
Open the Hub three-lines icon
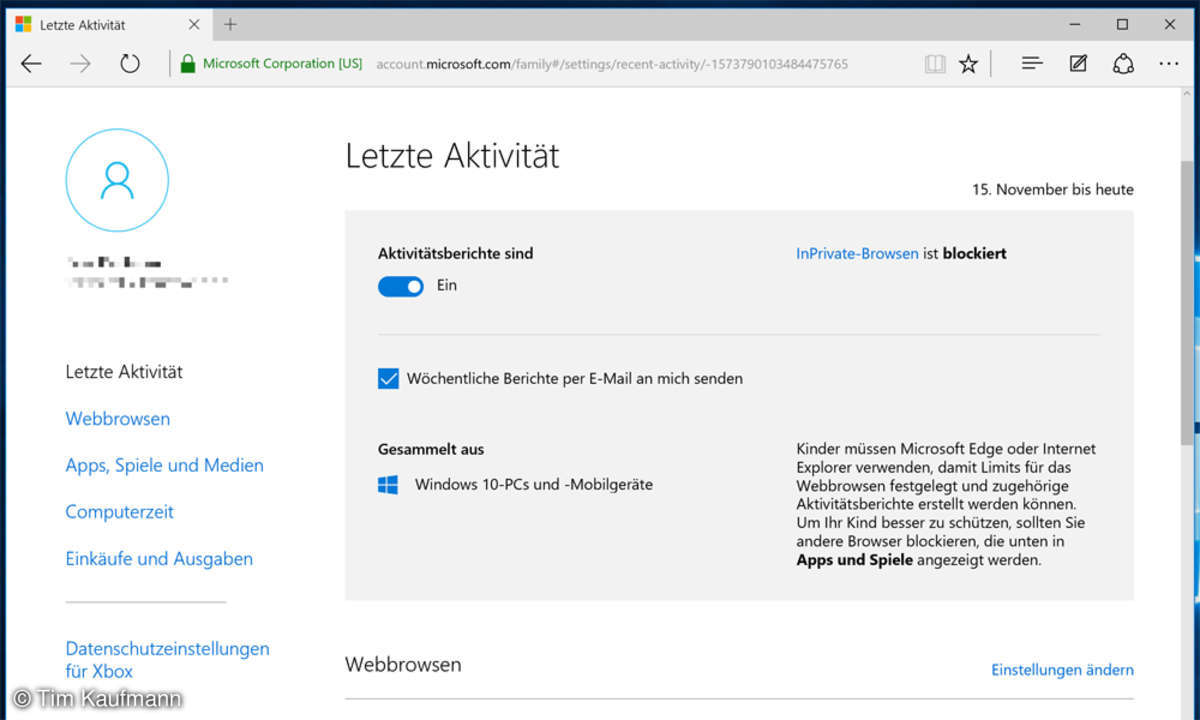(1032, 64)
